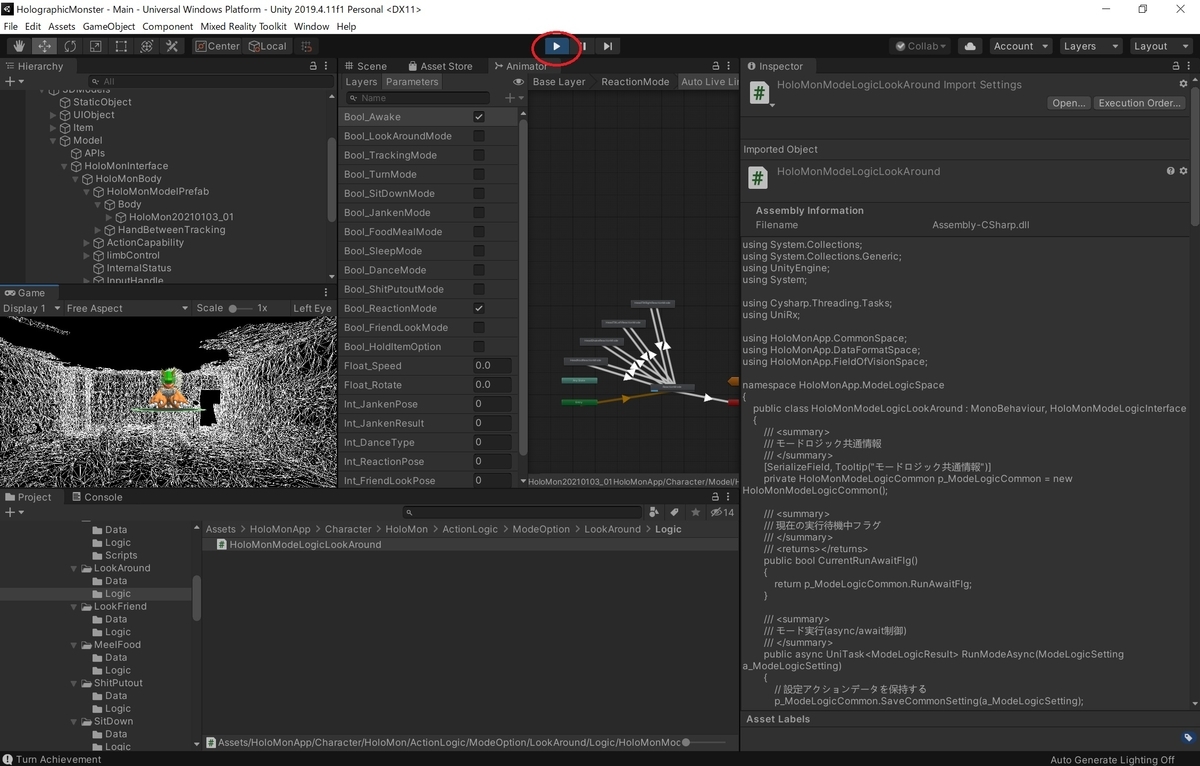
Task: Open Display 1 dropdown in Game view
Action: tap(32, 309)
